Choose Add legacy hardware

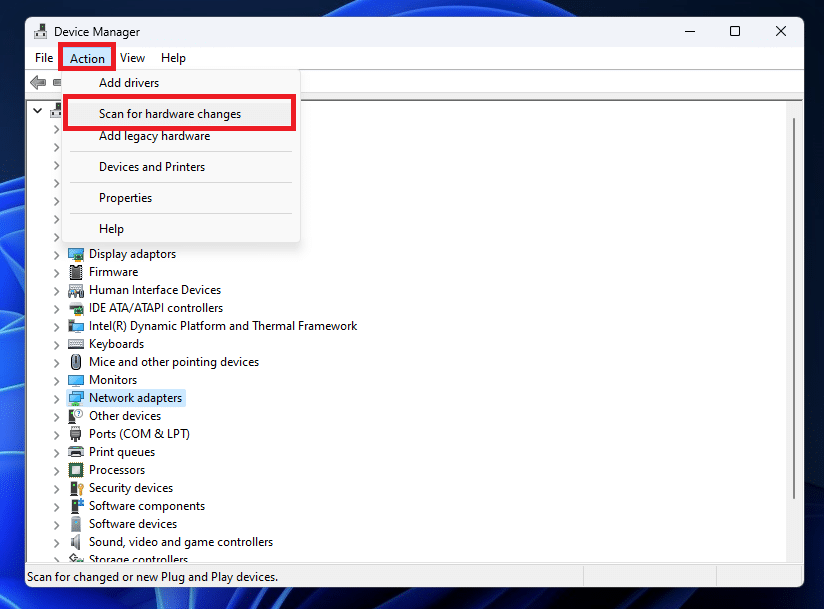156,135
